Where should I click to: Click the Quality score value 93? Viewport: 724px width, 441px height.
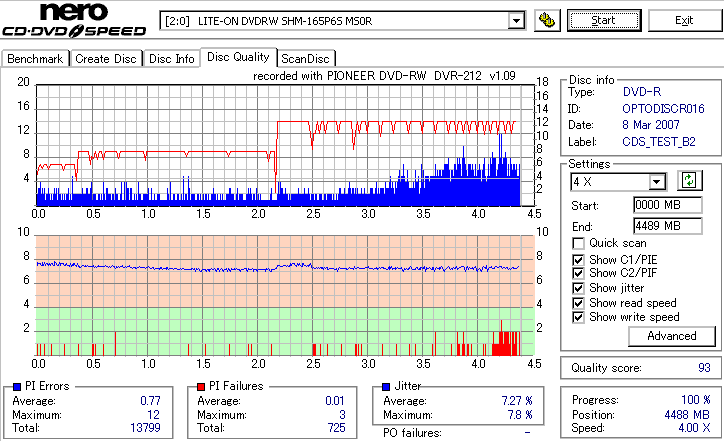pyautogui.click(x=704, y=368)
